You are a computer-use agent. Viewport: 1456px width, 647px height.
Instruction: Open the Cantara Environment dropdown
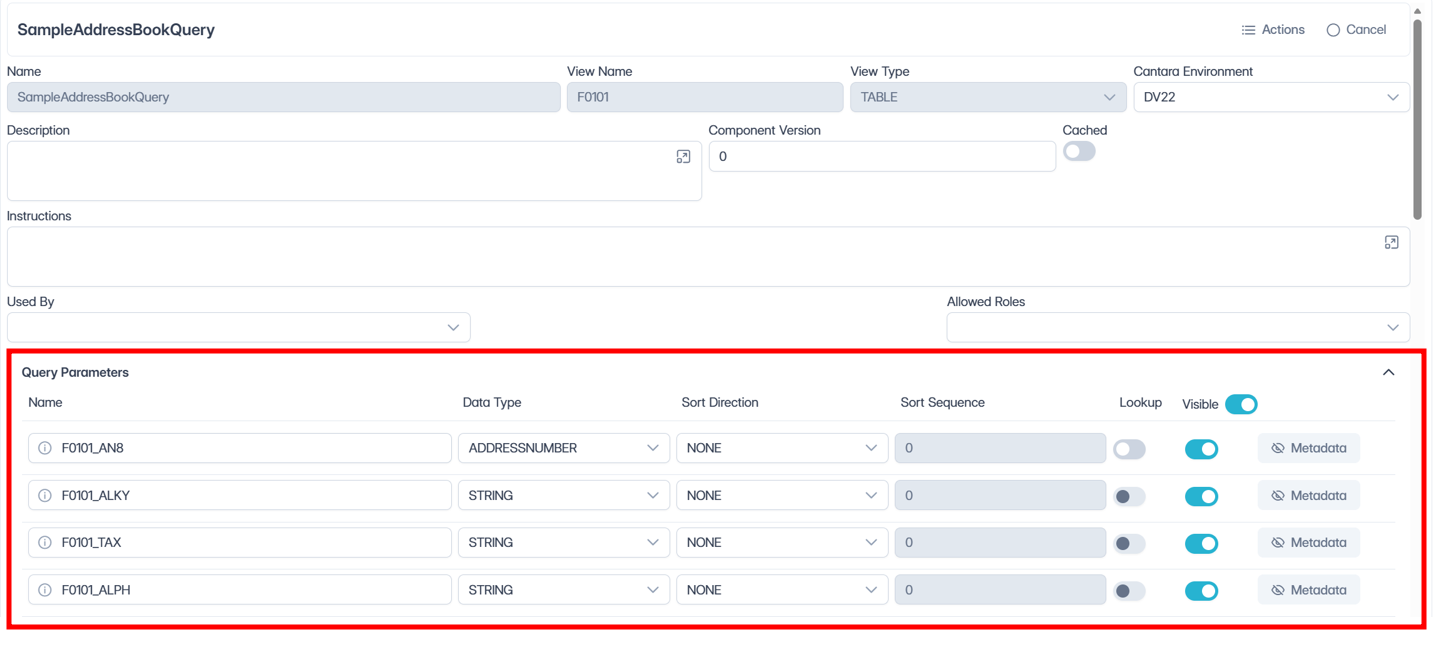[x=1271, y=97]
